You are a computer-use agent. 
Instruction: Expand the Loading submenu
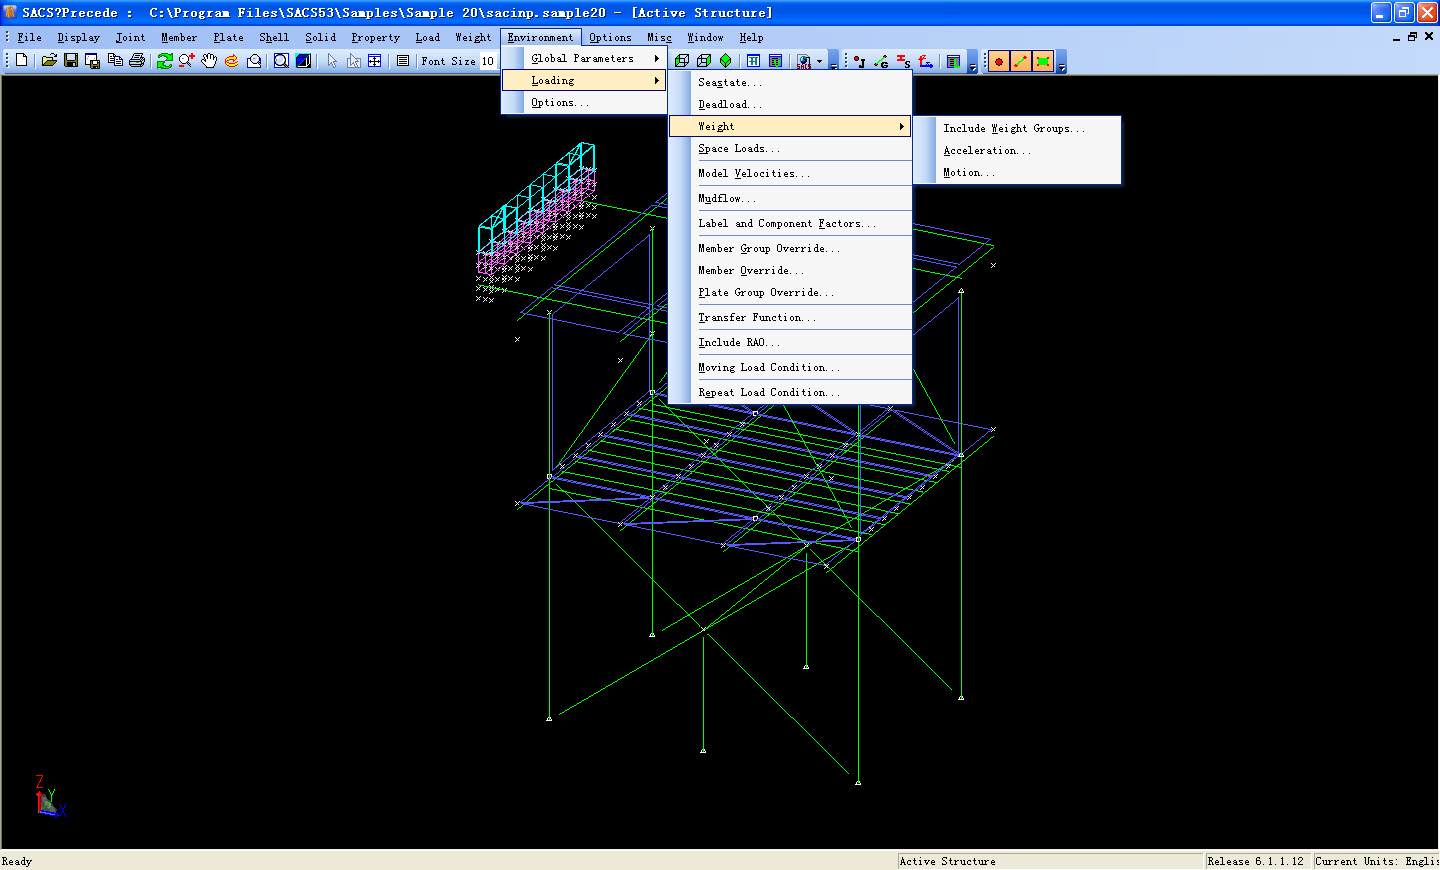[584, 80]
